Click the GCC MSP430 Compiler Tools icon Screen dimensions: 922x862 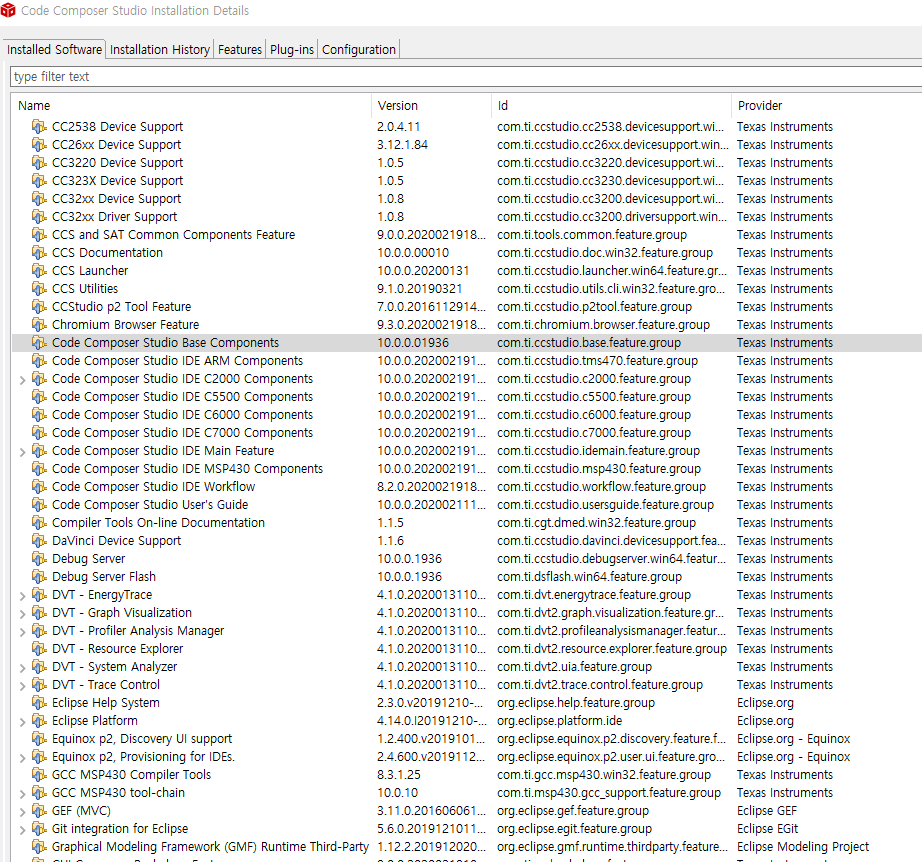(x=39, y=774)
